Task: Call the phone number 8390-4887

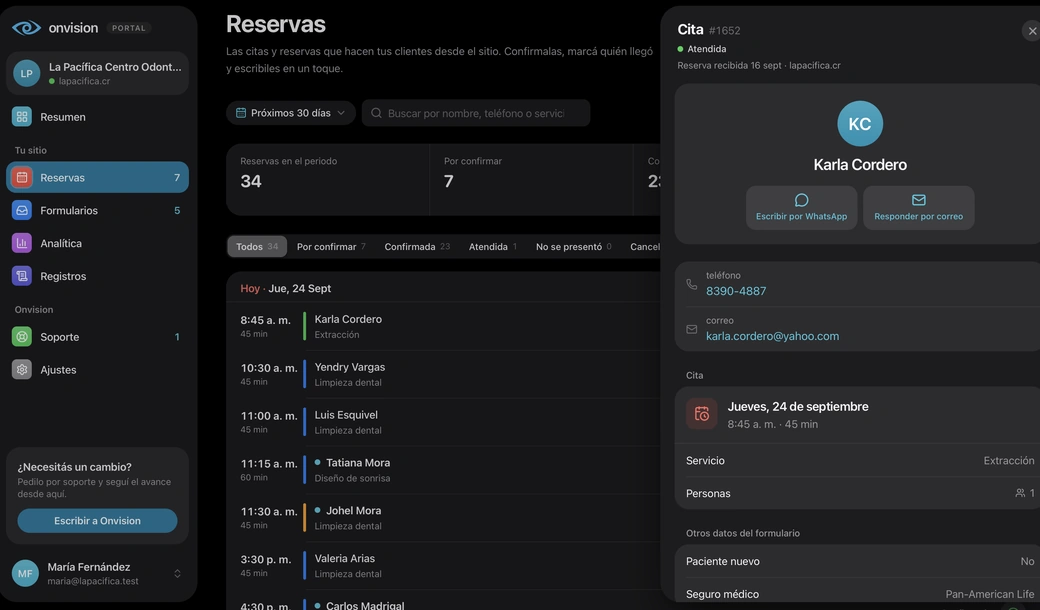Action: (736, 291)
